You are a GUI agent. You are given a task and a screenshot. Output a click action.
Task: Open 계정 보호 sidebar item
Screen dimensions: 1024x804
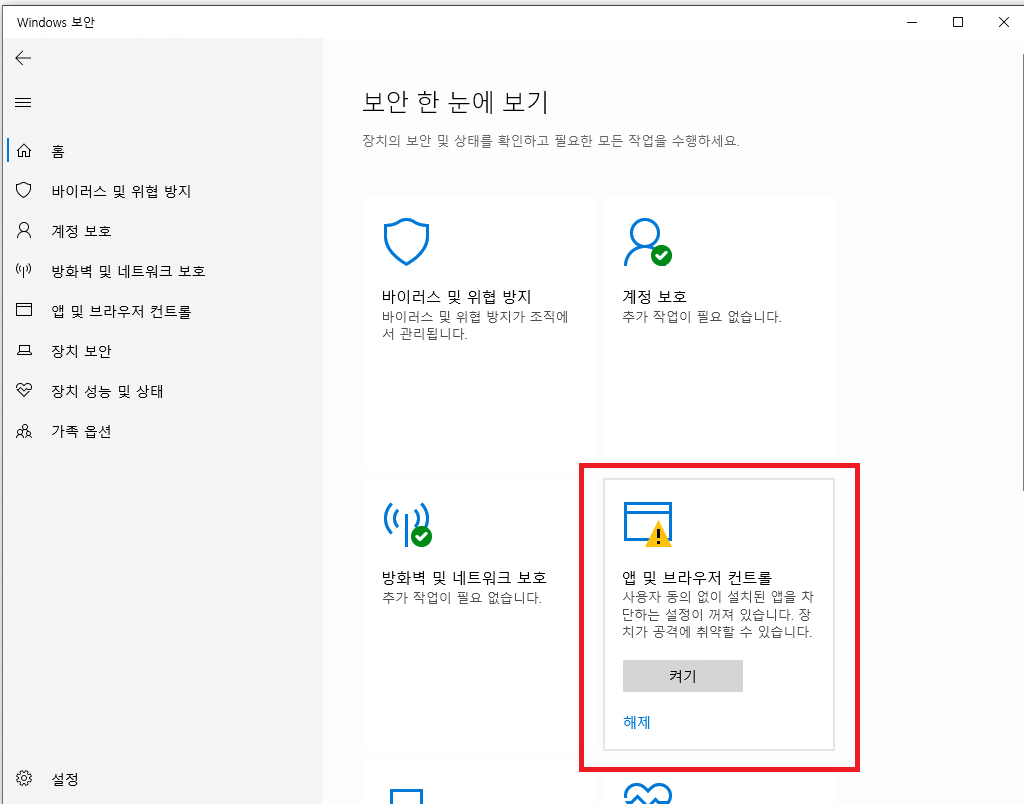[x=81, y=231]
